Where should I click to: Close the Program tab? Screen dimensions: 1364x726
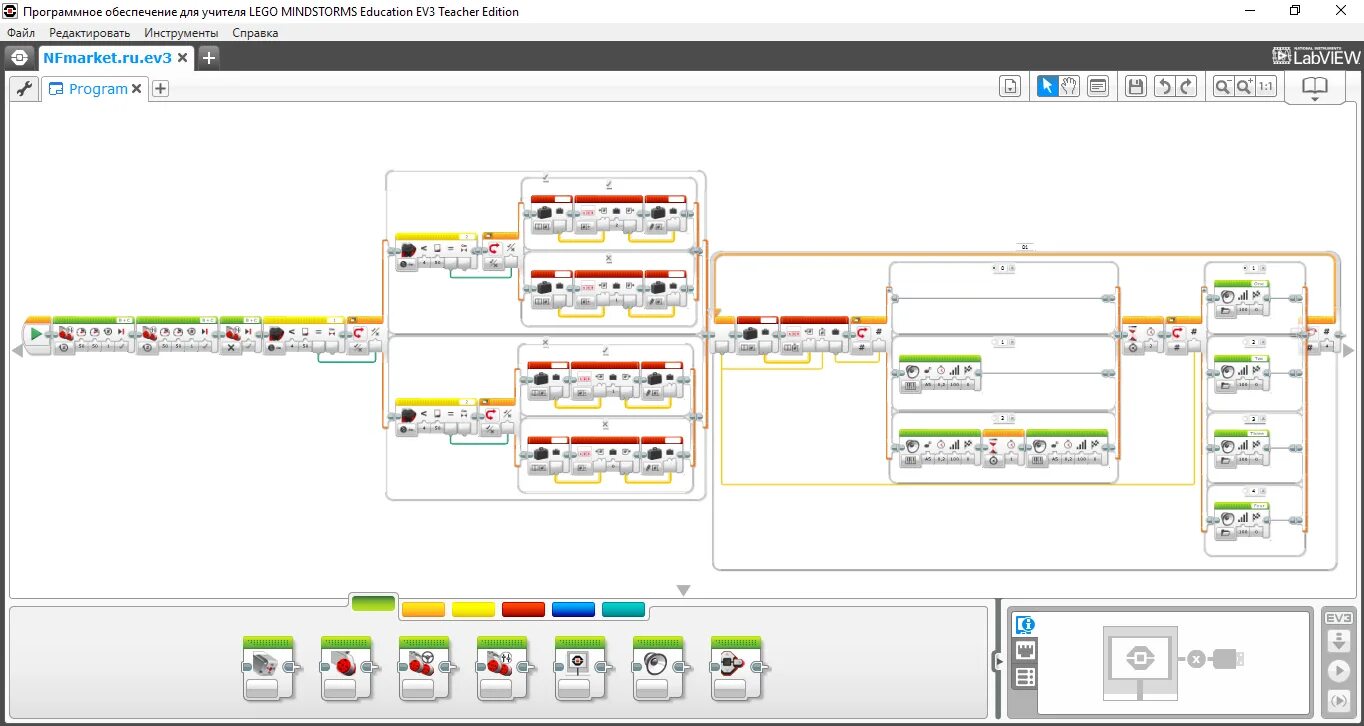pos(137,89)
